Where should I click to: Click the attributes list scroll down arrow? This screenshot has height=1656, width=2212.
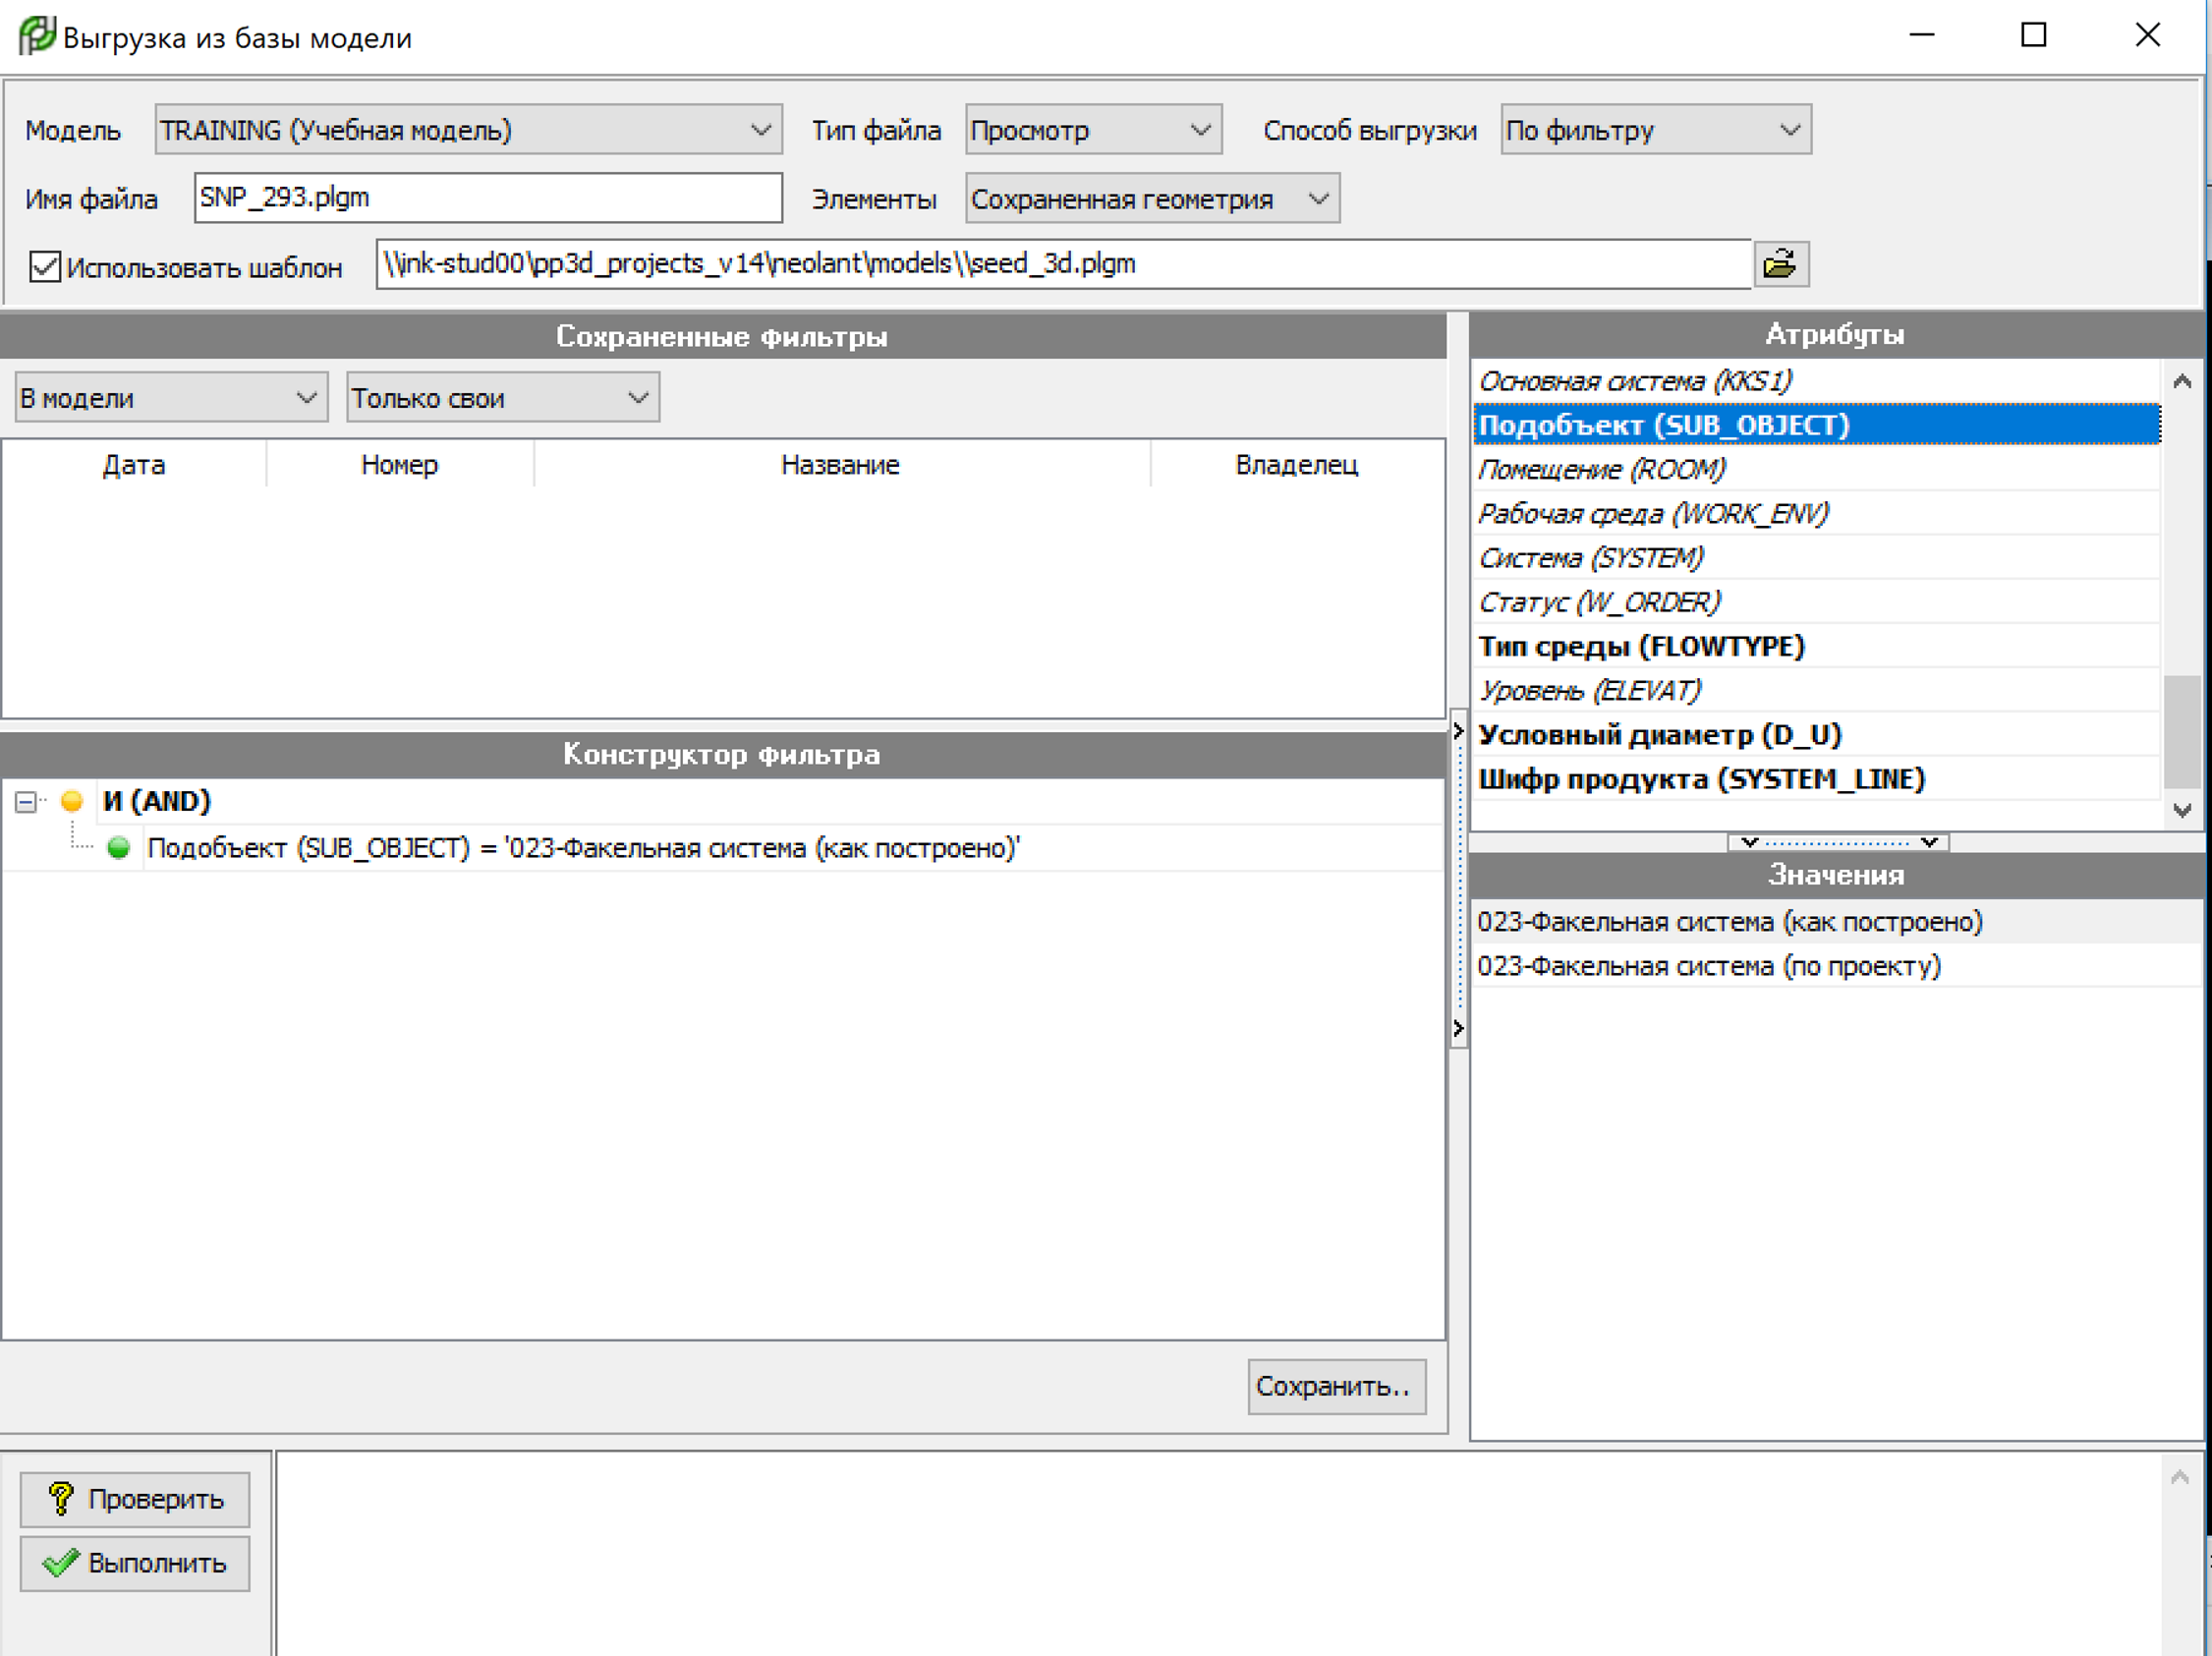point(2182,810)
